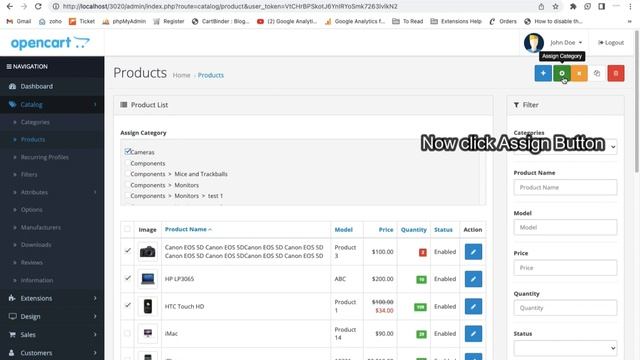Click the iMac product thumbnail
The width and height of the screenshot is (640, 360).
[147, 333]
